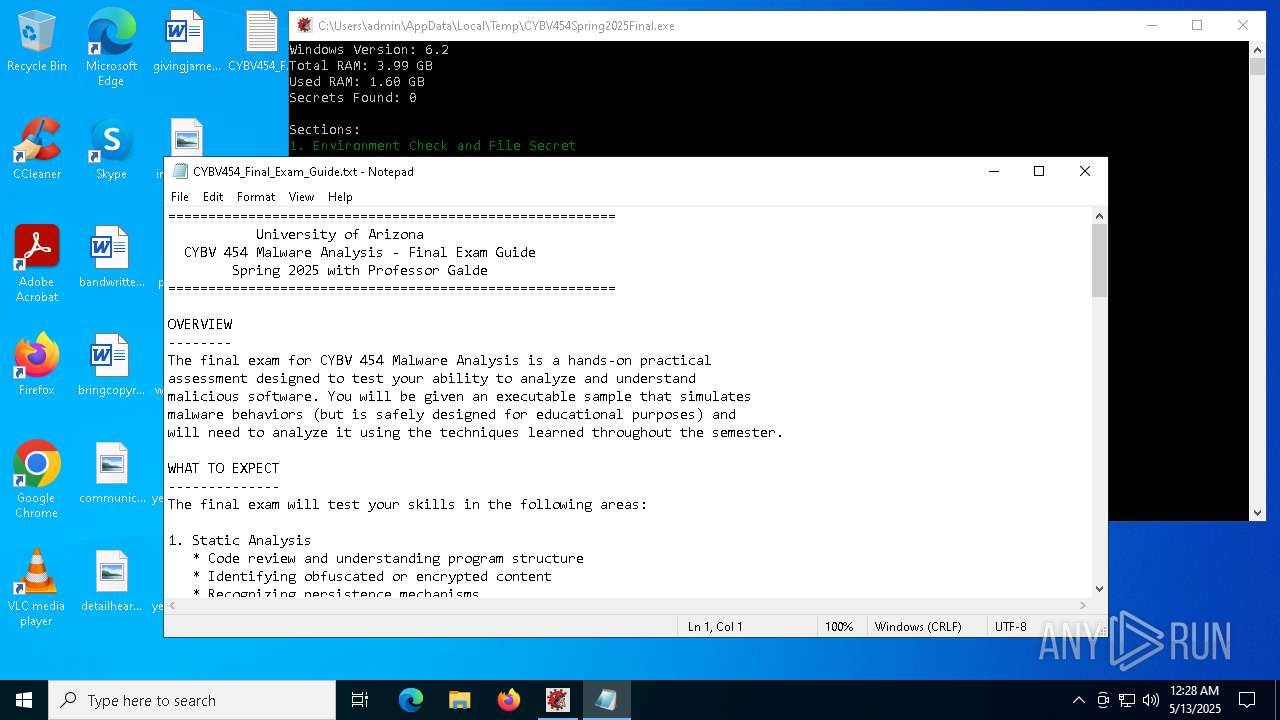
Task: Click Notepad horizontal scrollbar right arrow
Action: 1082,605
